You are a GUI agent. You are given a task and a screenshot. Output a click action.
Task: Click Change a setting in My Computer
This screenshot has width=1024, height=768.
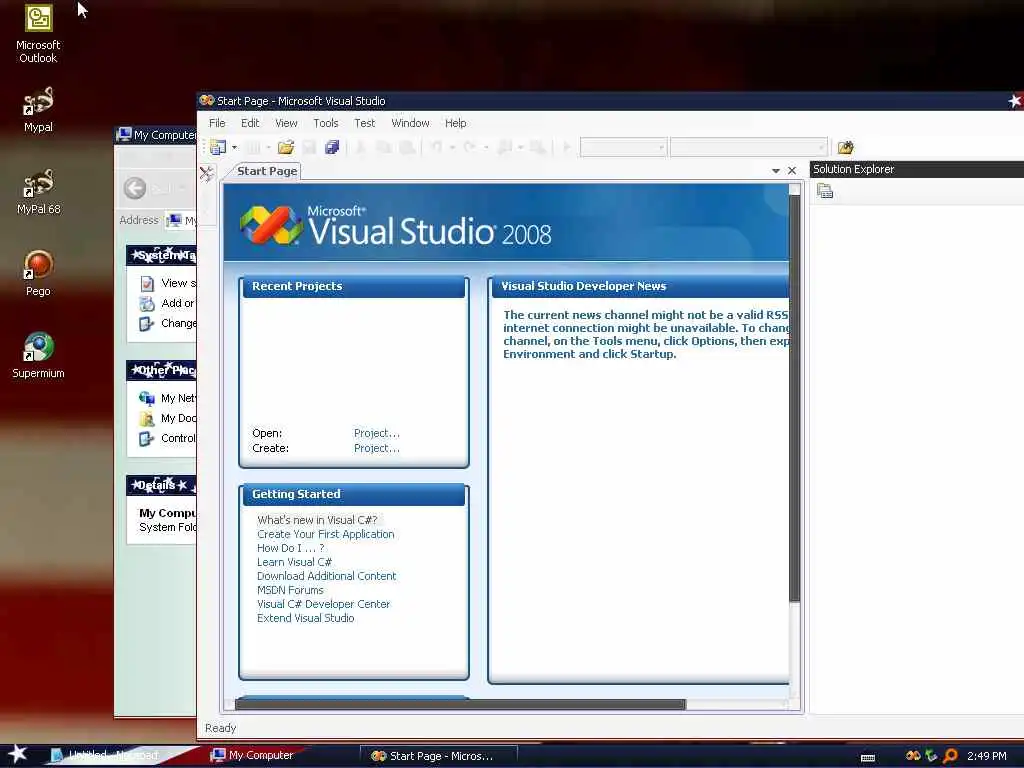(178, 323)
